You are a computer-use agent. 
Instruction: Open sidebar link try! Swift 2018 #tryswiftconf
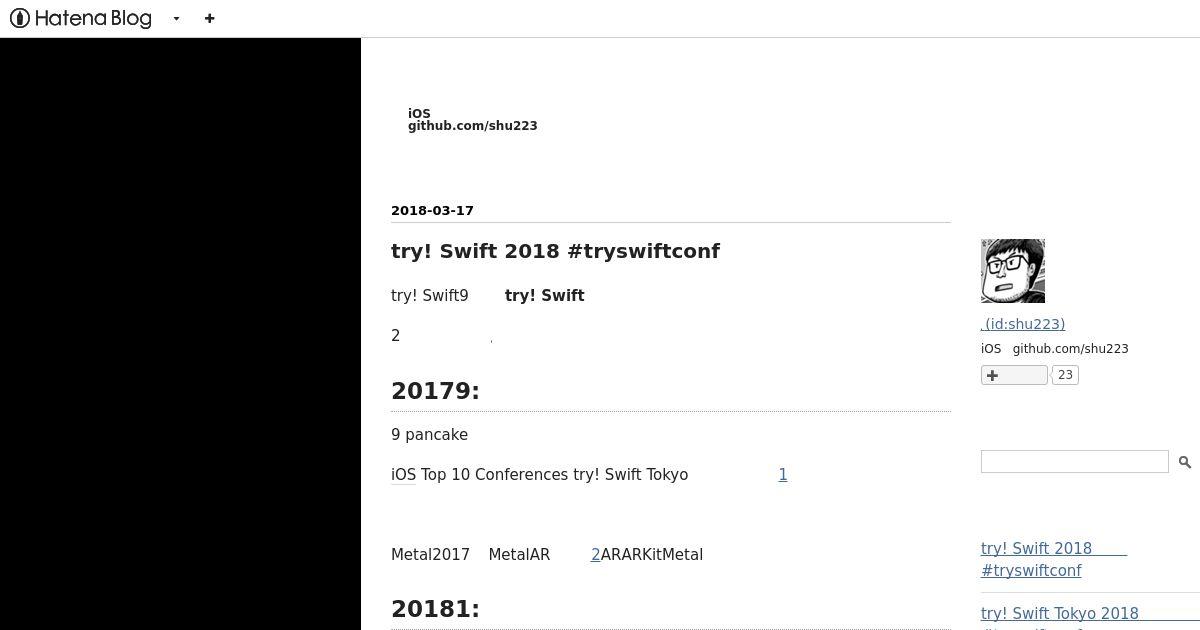click(1054, 560)
